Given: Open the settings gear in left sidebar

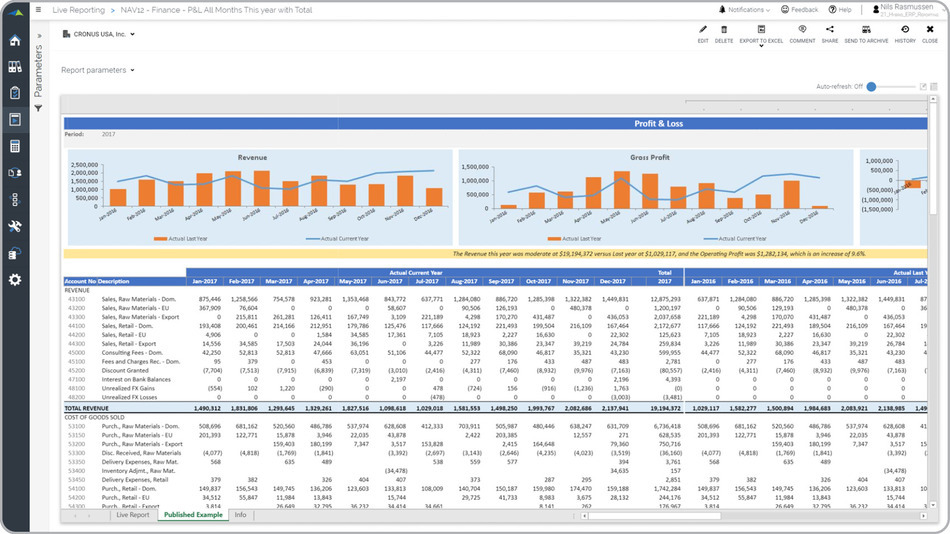Looking at the screenshot, I should click(15, 280).
